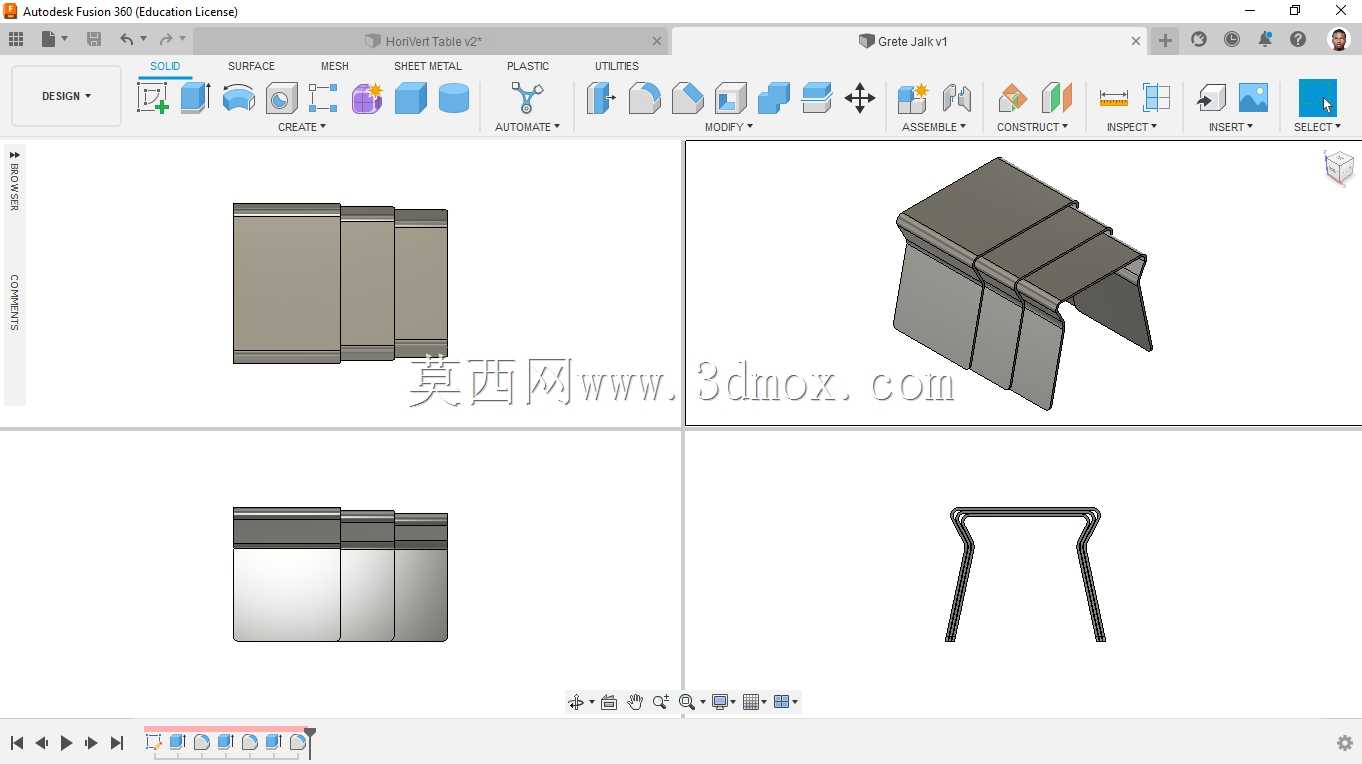Select the Cylinder primitive tool
Image resolution: width=1362 pixels, height=764 pixels.
pos(454,98)
